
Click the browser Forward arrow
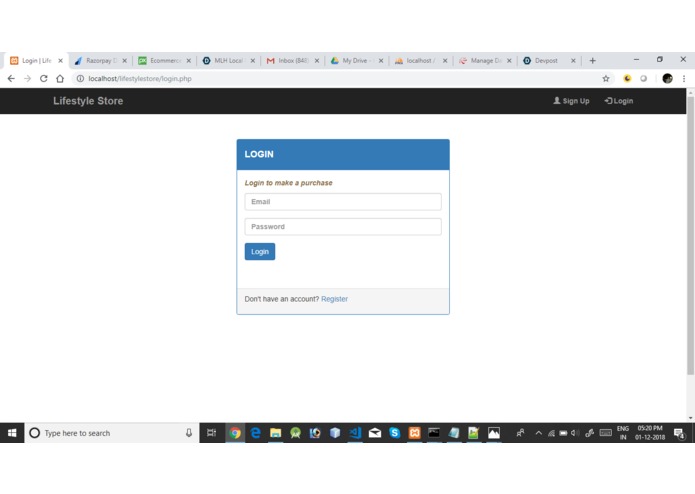click(27, 78)
